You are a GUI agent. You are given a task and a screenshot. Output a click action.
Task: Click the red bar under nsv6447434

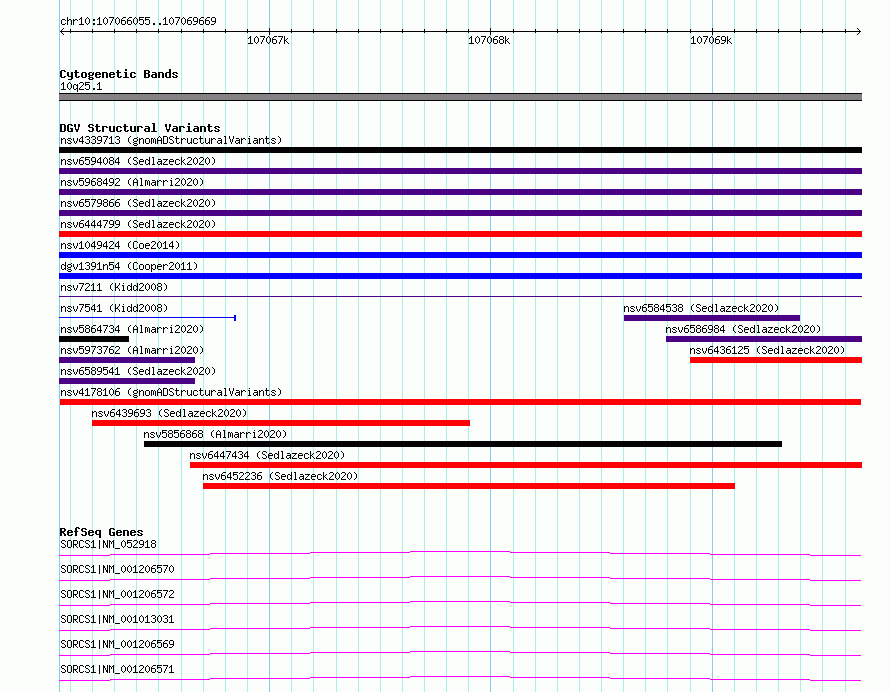click(x=526, y=465)
